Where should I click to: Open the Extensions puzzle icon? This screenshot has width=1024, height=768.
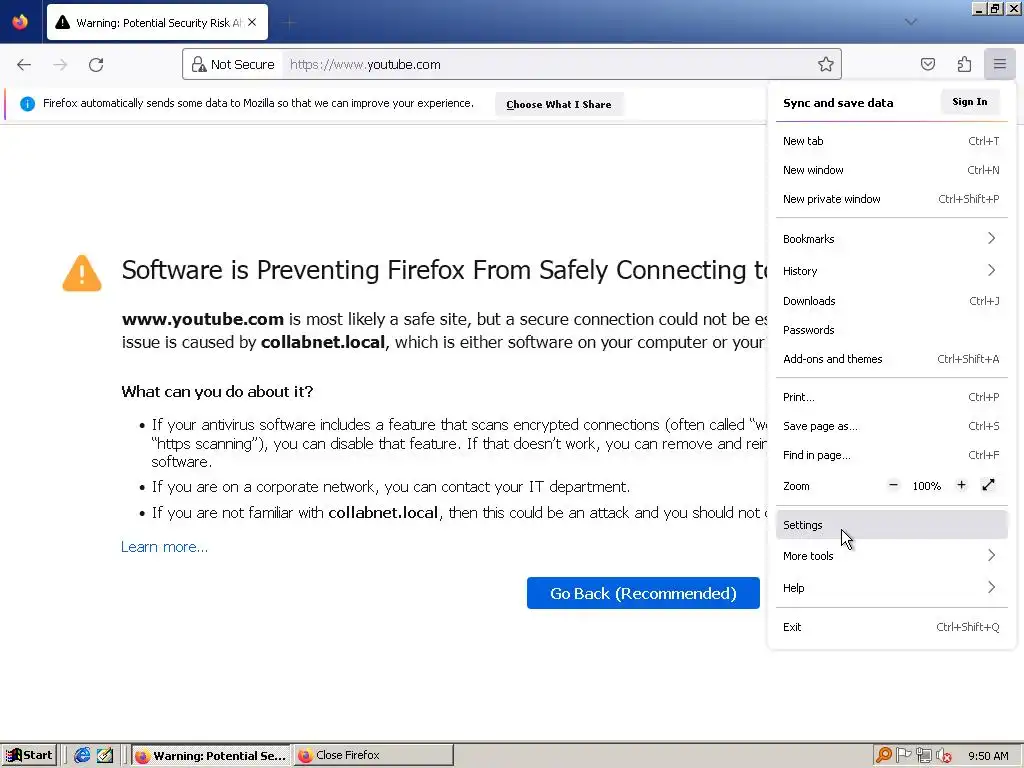964,64
